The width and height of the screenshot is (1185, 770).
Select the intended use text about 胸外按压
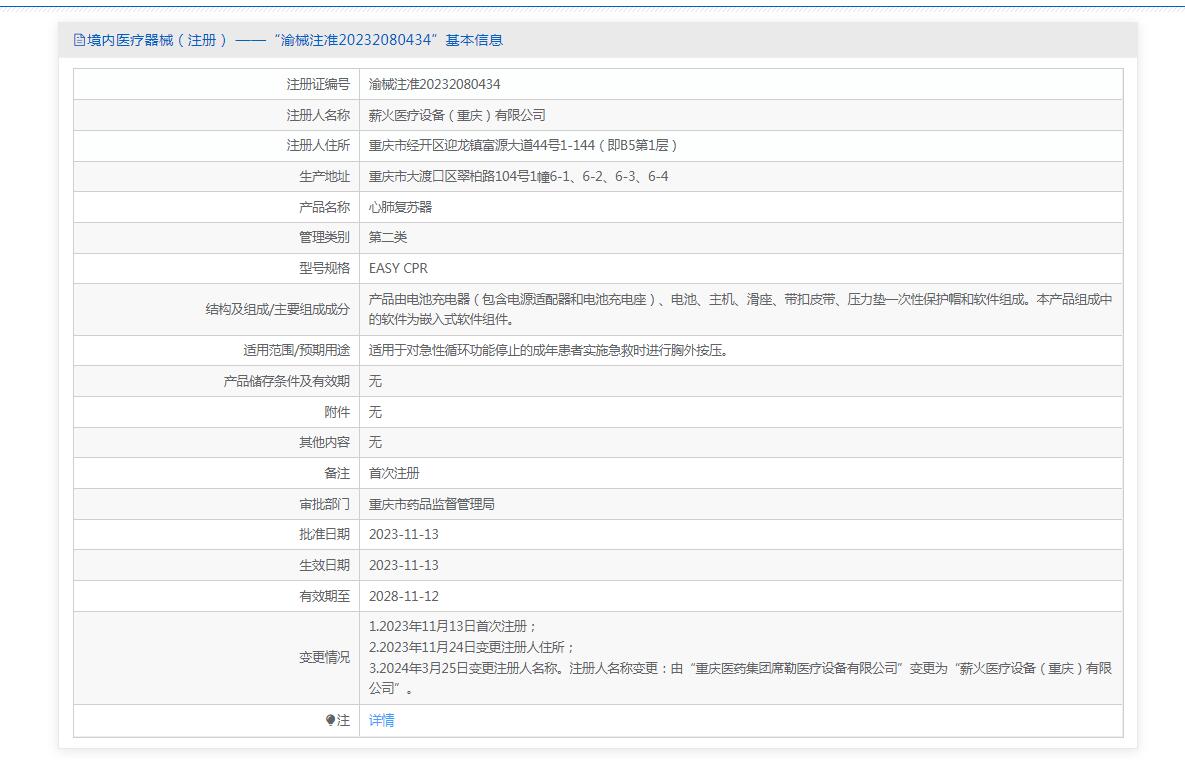click(547, 350)
